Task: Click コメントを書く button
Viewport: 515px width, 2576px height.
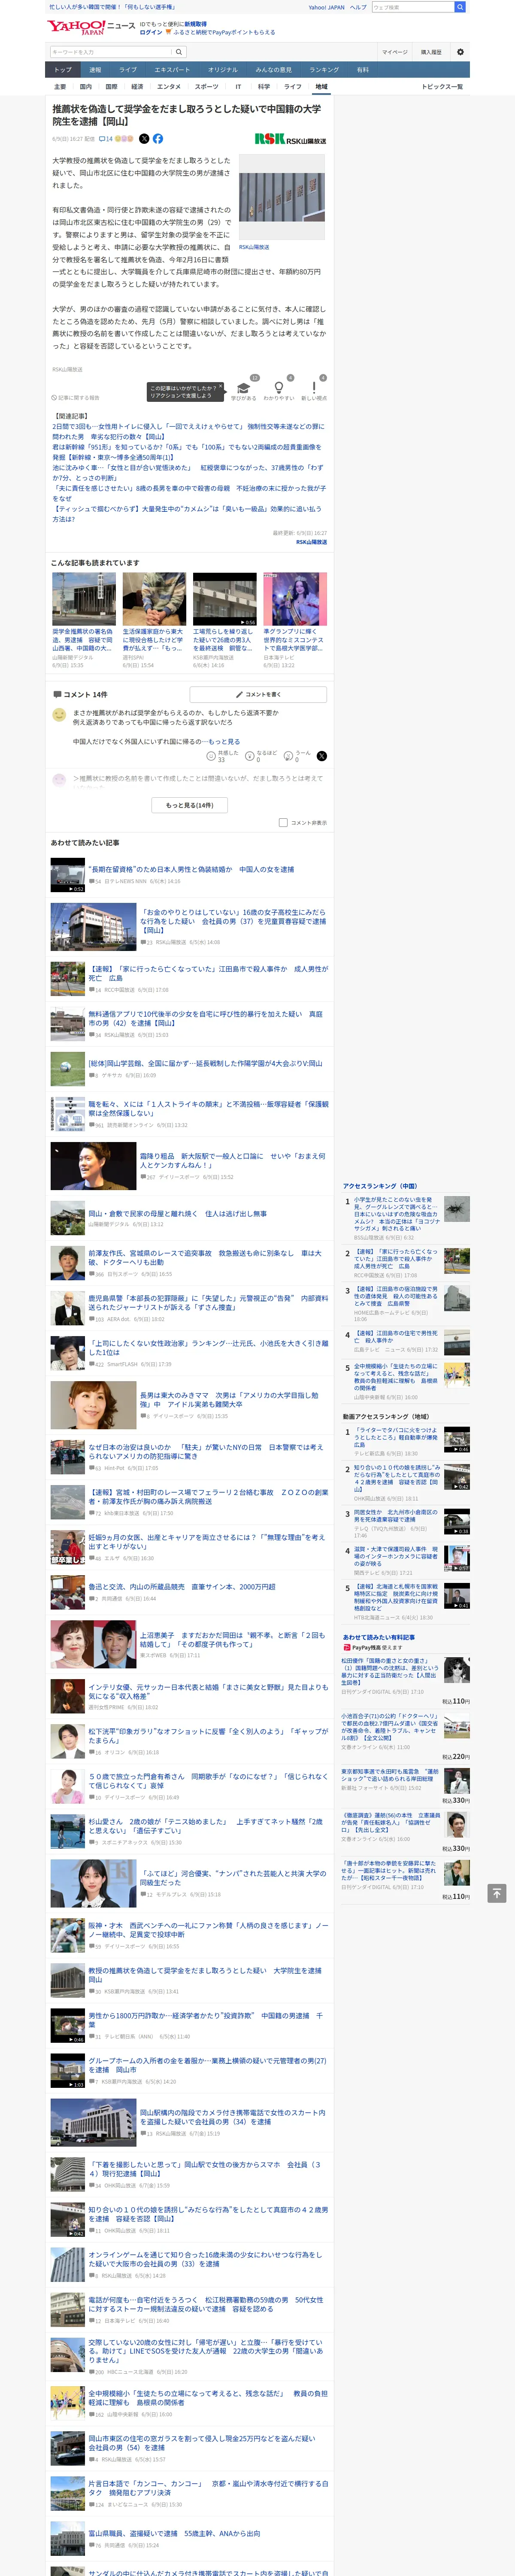Action: pos(258,694)
